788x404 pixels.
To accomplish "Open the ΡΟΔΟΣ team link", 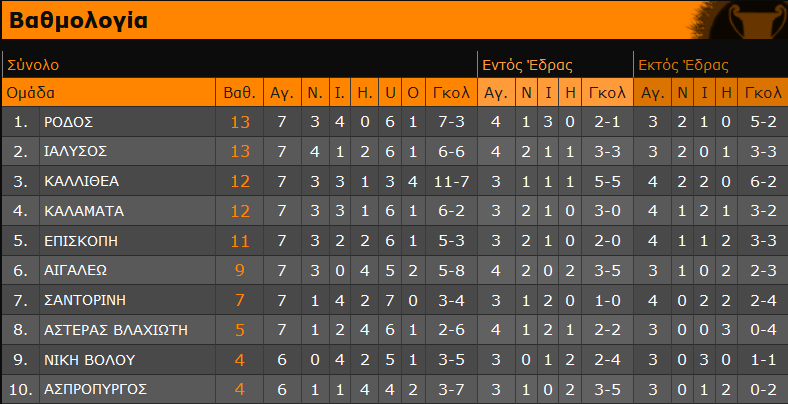I will [68, 122].
